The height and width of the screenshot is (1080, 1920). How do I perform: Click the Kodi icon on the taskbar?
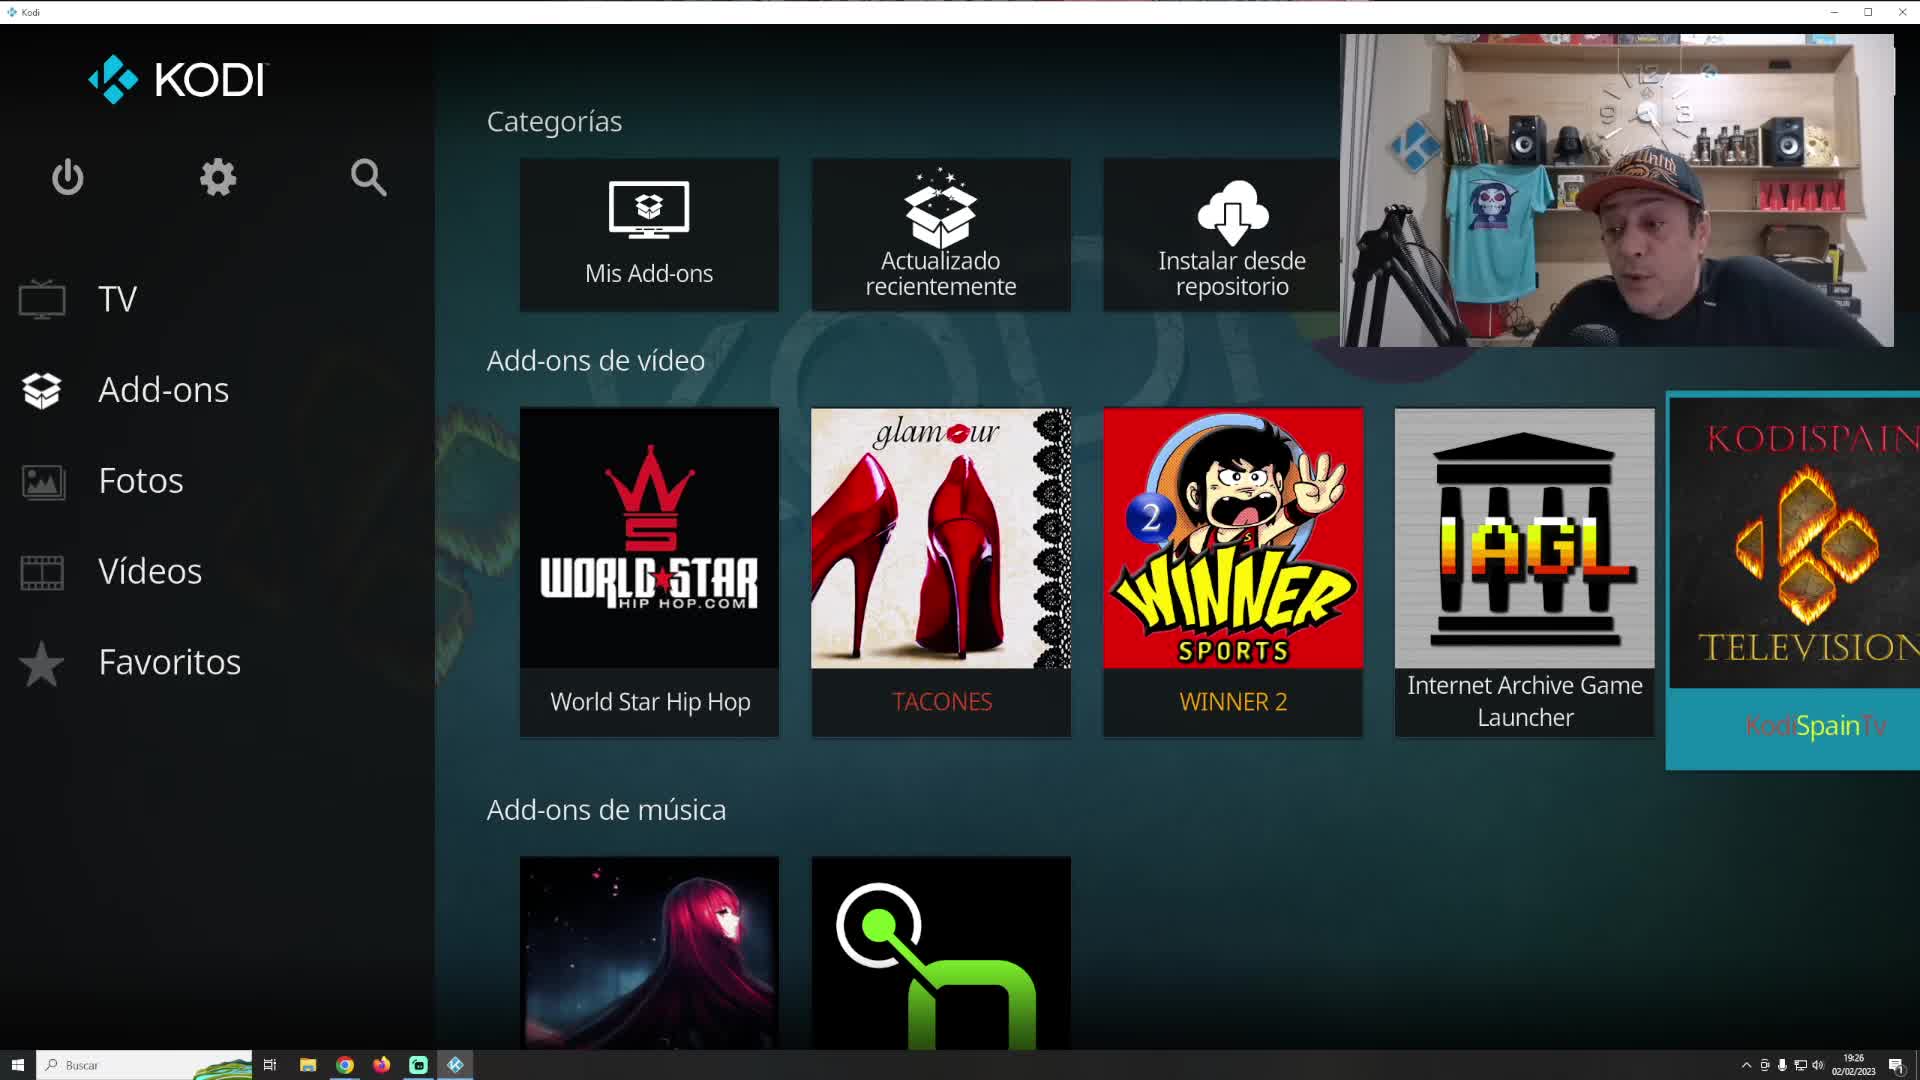click(456, 1065)
